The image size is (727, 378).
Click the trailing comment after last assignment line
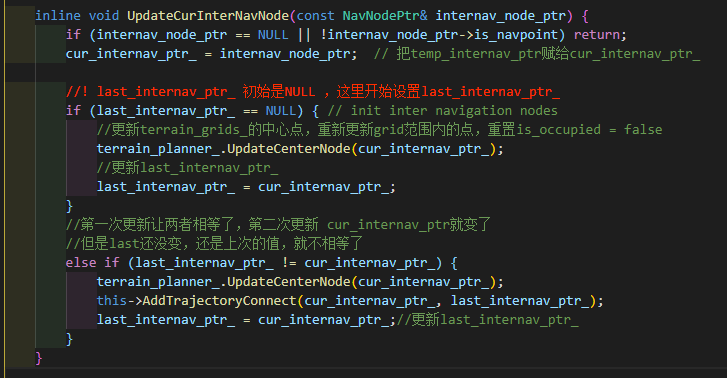[x=488, y=320]
